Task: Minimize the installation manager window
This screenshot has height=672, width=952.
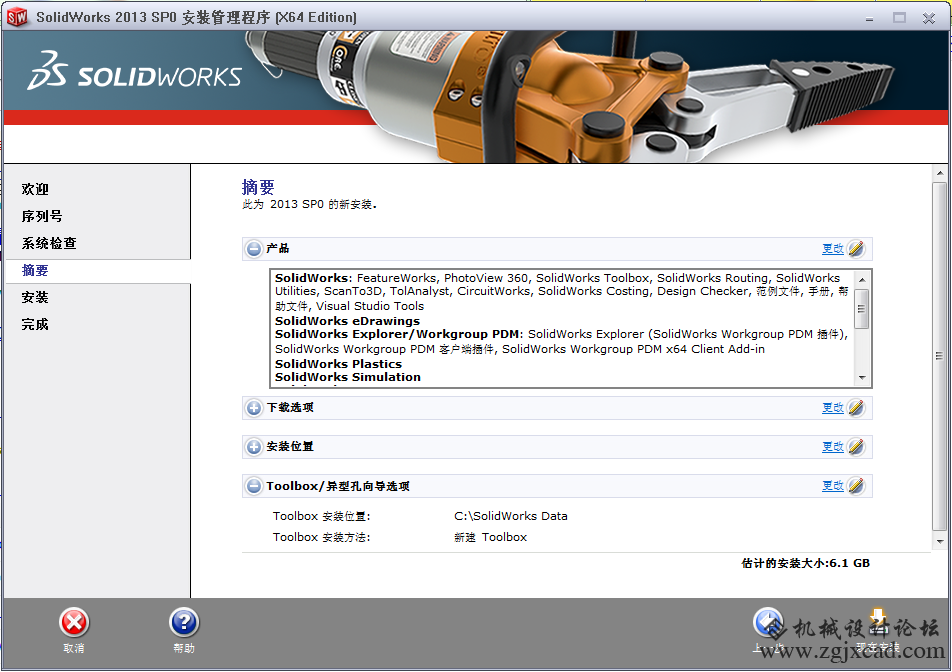Action: (x=869, y=18)
